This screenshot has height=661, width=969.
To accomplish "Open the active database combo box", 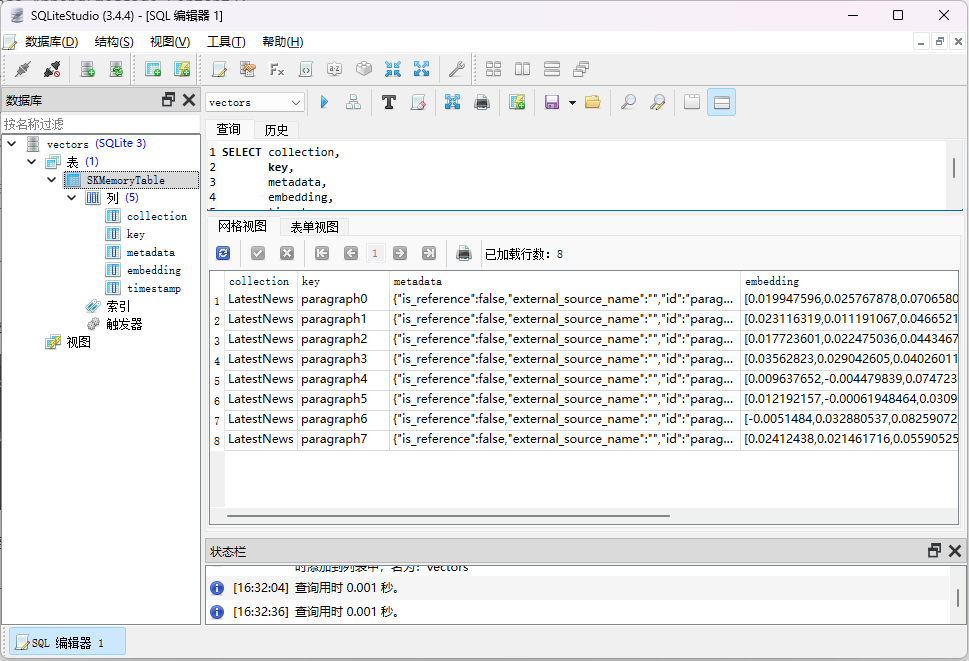I will click(297, 101).
